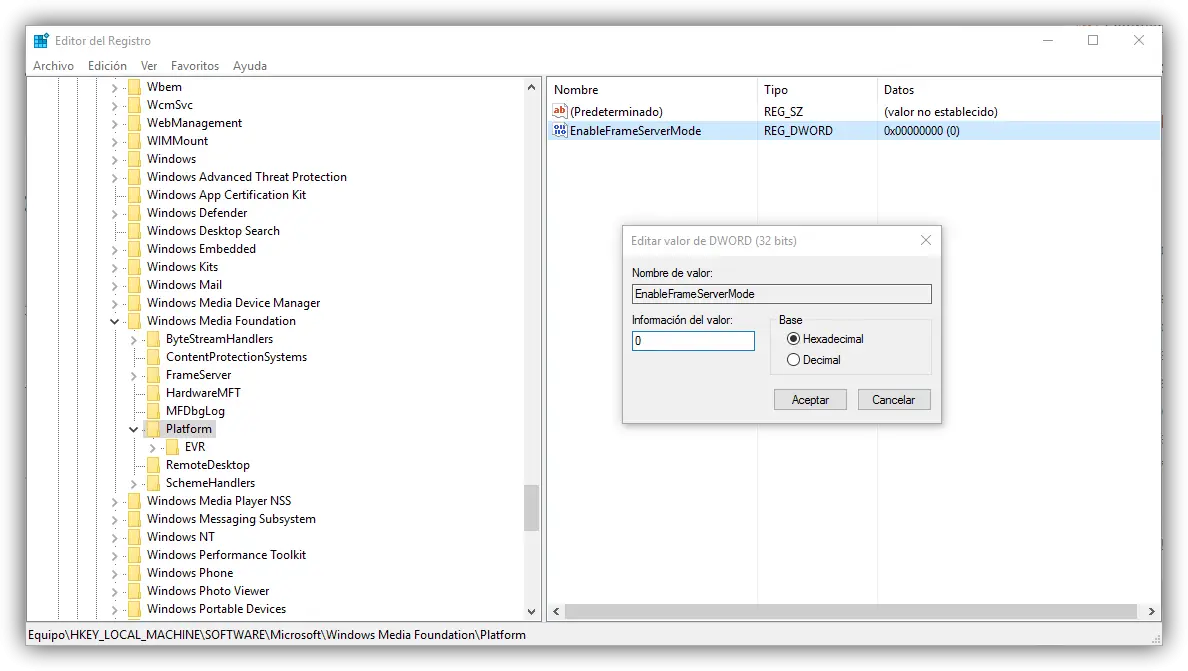Select the Windows Portable Devices folder icon

[x=135, y=609]
